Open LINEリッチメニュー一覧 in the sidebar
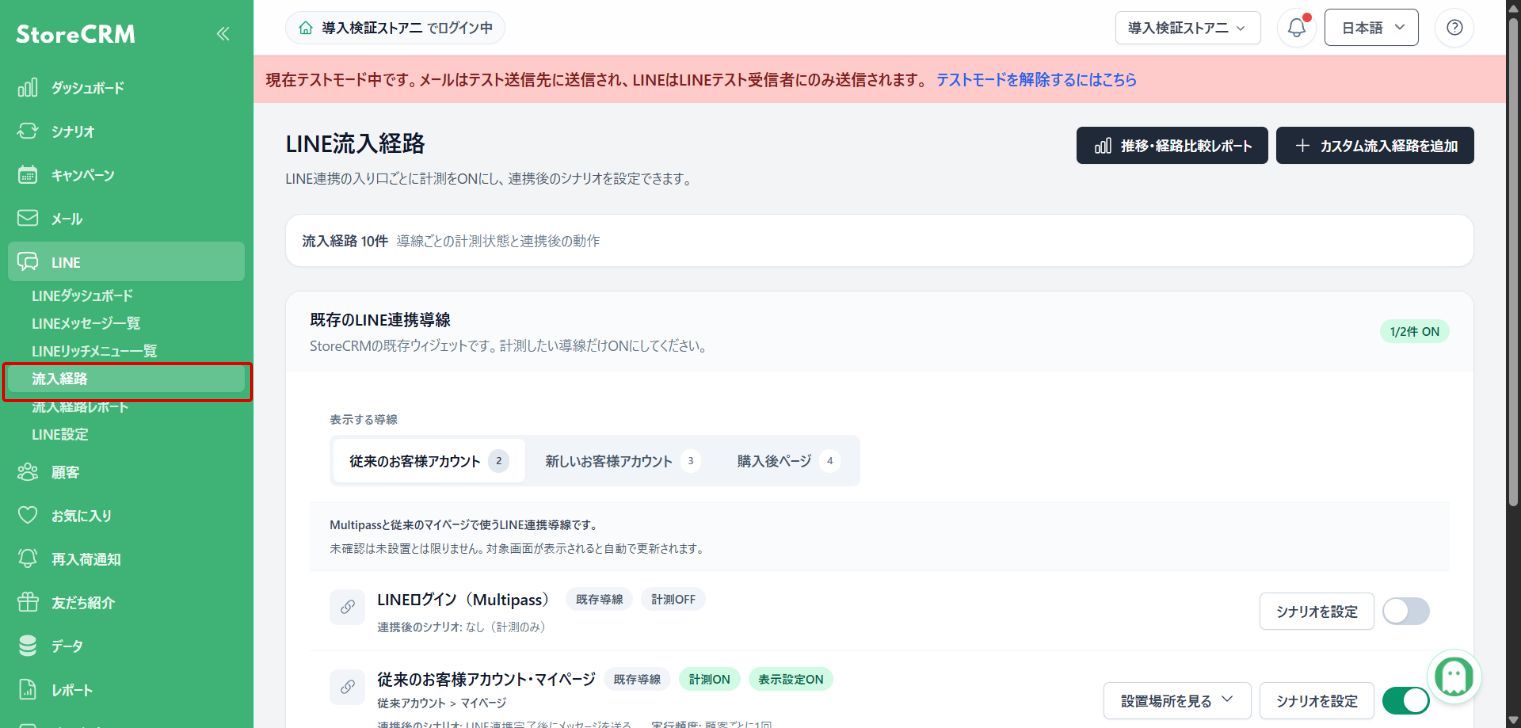This screenshot has height=728, width=1521. point(94,351)
